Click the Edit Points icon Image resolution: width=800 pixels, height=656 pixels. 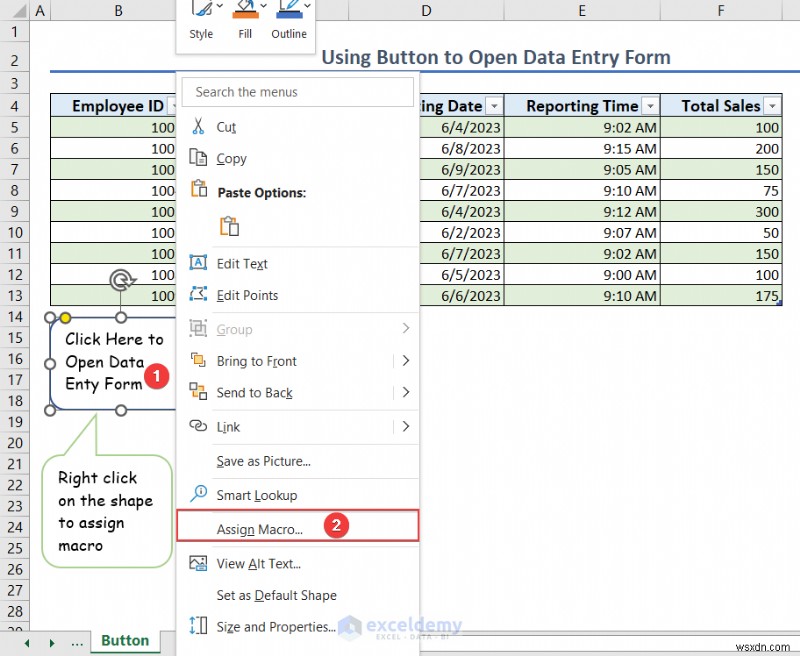pyautogui.click(x=198, y=294)
